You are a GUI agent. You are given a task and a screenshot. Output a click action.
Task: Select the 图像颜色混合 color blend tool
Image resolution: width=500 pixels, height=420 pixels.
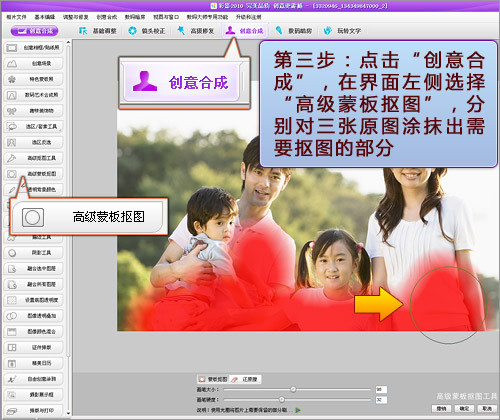coord(33,332)
